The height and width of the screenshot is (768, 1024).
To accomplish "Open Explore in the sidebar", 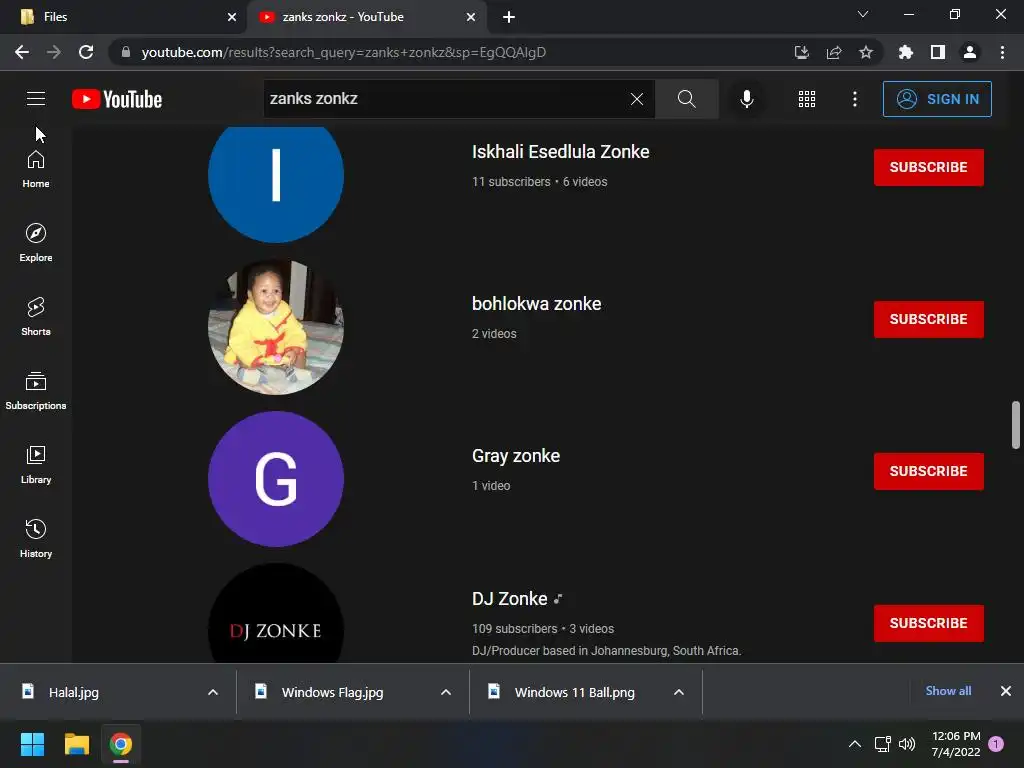I will click(36, 243).
